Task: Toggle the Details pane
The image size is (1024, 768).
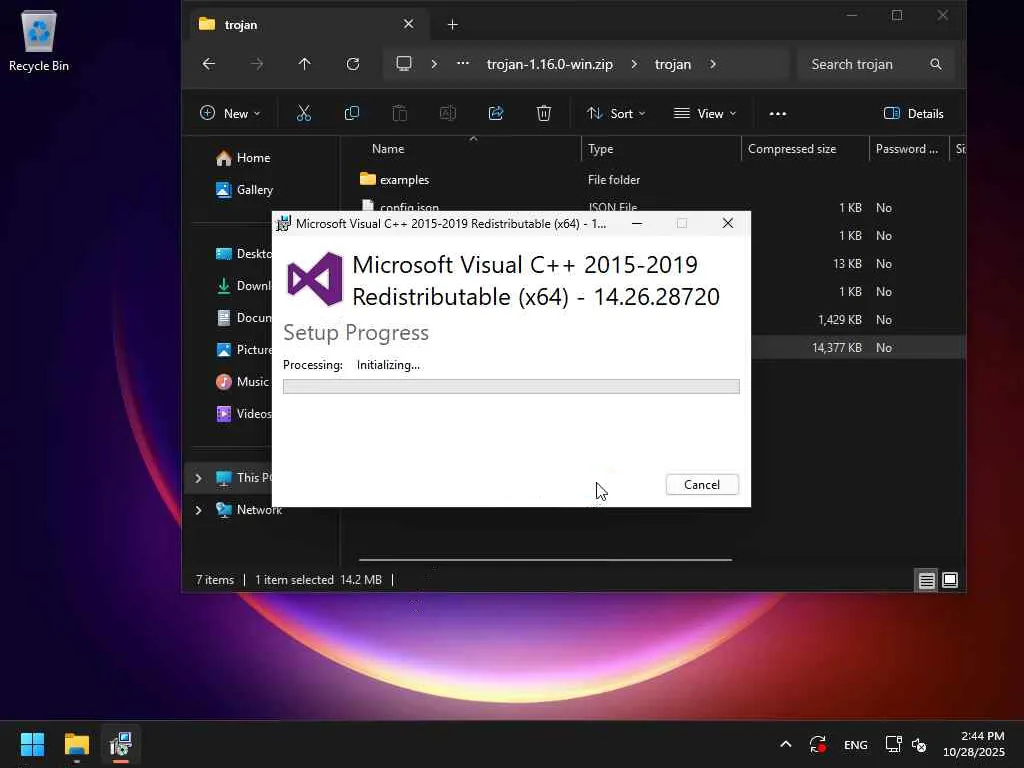Action: click(x=913, y=114)
